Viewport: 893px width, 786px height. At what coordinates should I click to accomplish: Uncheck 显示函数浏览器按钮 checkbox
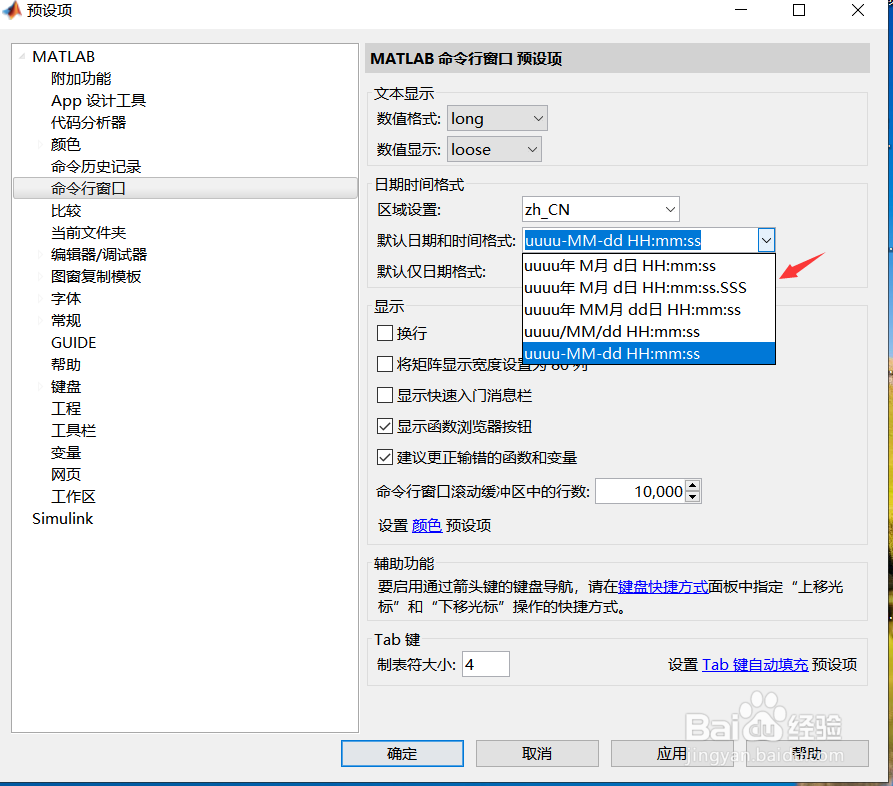click(385, 426)
